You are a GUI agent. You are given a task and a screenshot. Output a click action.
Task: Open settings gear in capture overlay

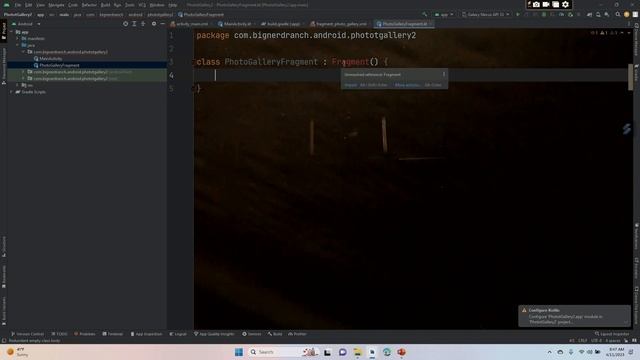tap(565, 4)
